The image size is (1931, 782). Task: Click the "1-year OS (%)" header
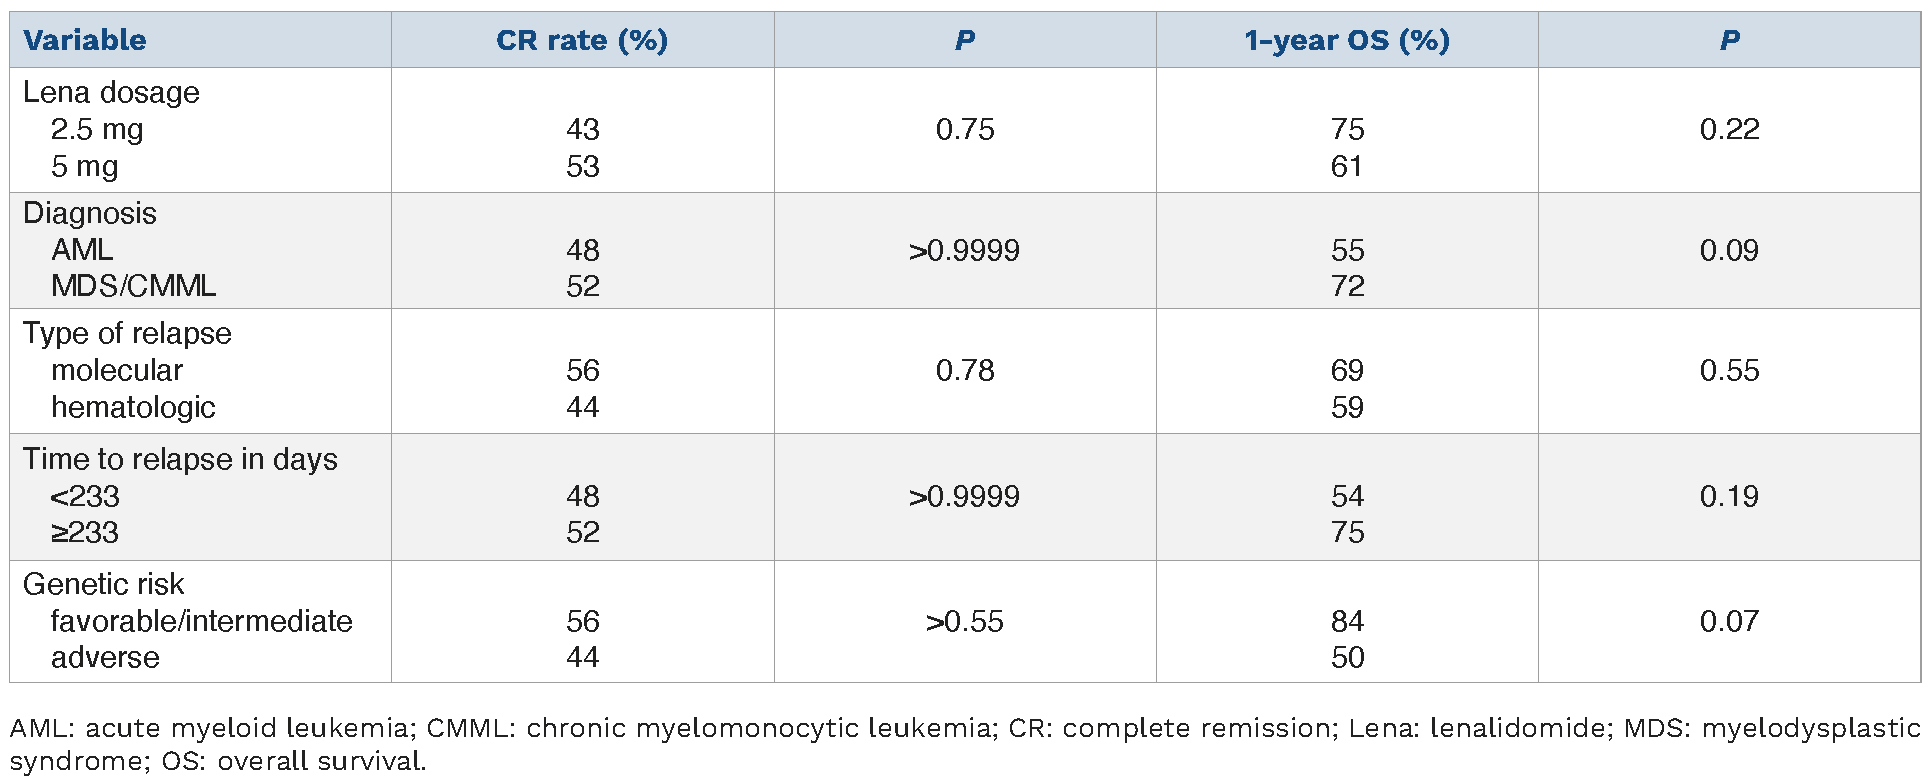1346,40
